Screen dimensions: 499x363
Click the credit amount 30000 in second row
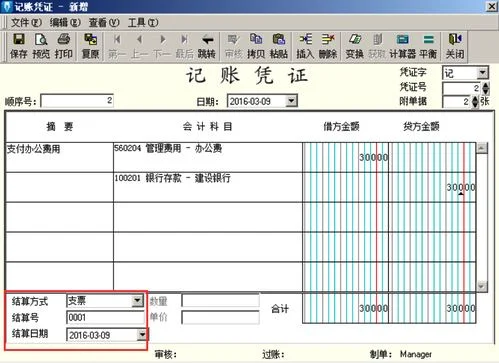tap(461, 187)
